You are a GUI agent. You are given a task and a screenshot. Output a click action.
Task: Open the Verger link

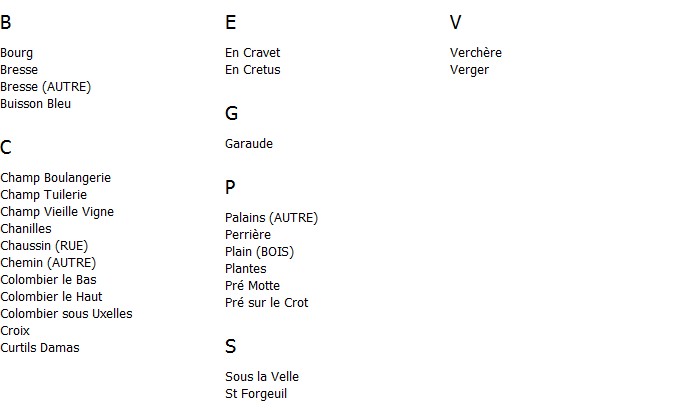click(469, 70)
